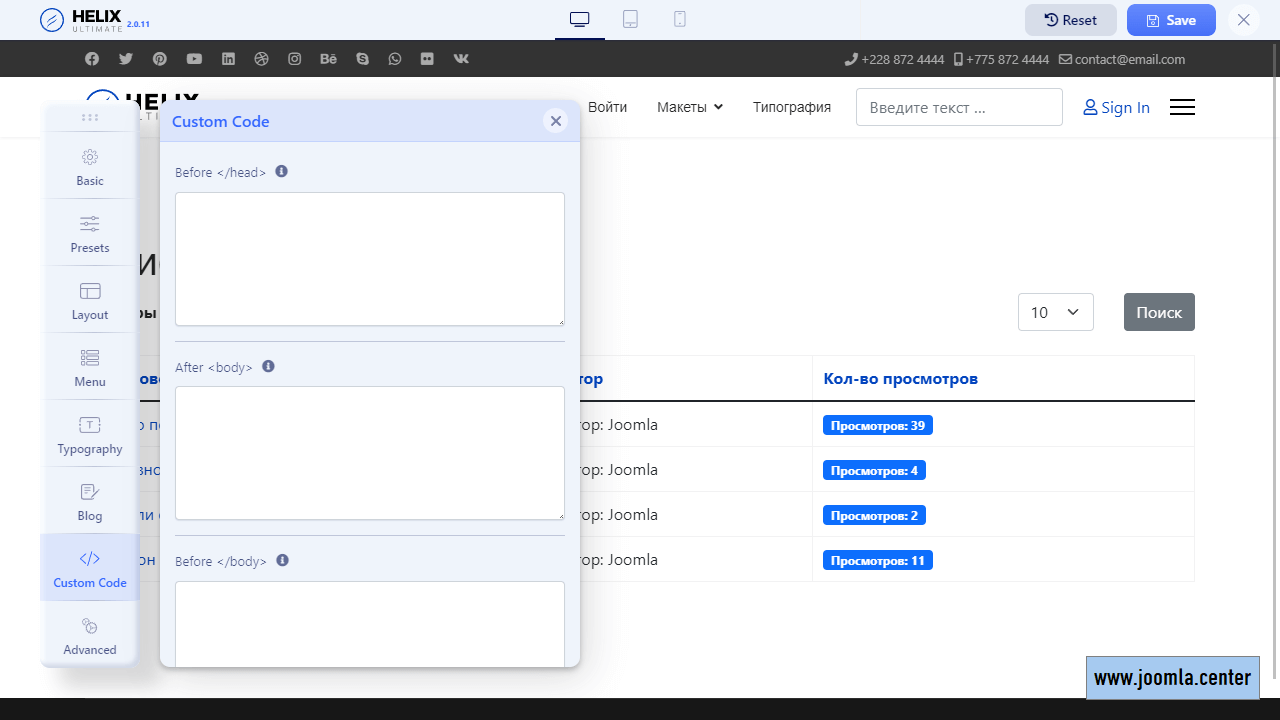Screen dimensions: 1280x720
Task: Click the Instagram icon in top bar
Action: (295, 59)
